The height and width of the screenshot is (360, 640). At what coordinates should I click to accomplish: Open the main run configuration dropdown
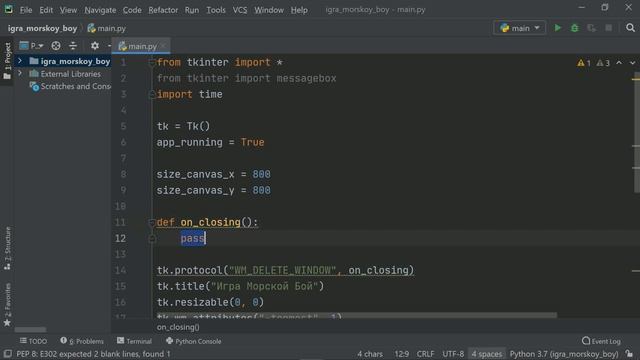[x=520, y=28]
